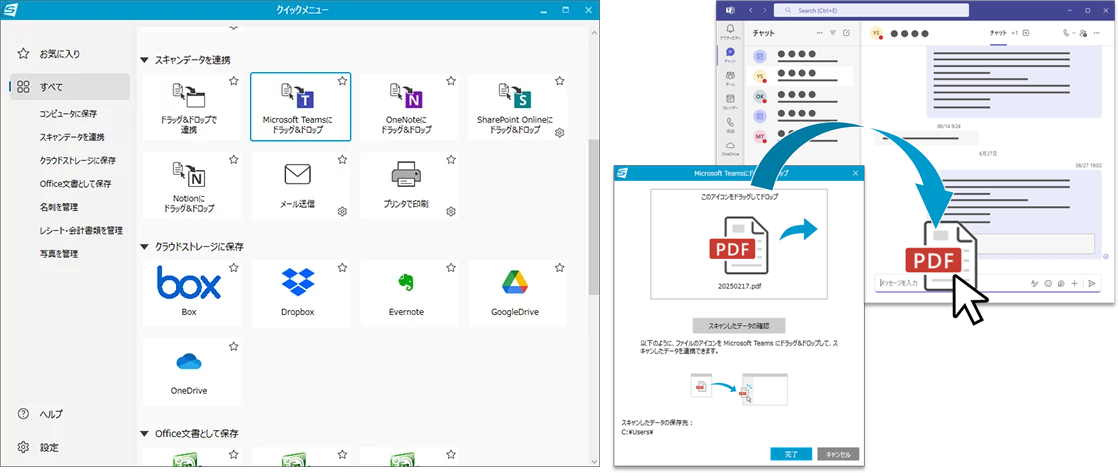Open the Drag & Drop linkage tile
The width and height of the screenshot is (1118, 473).
192,106
